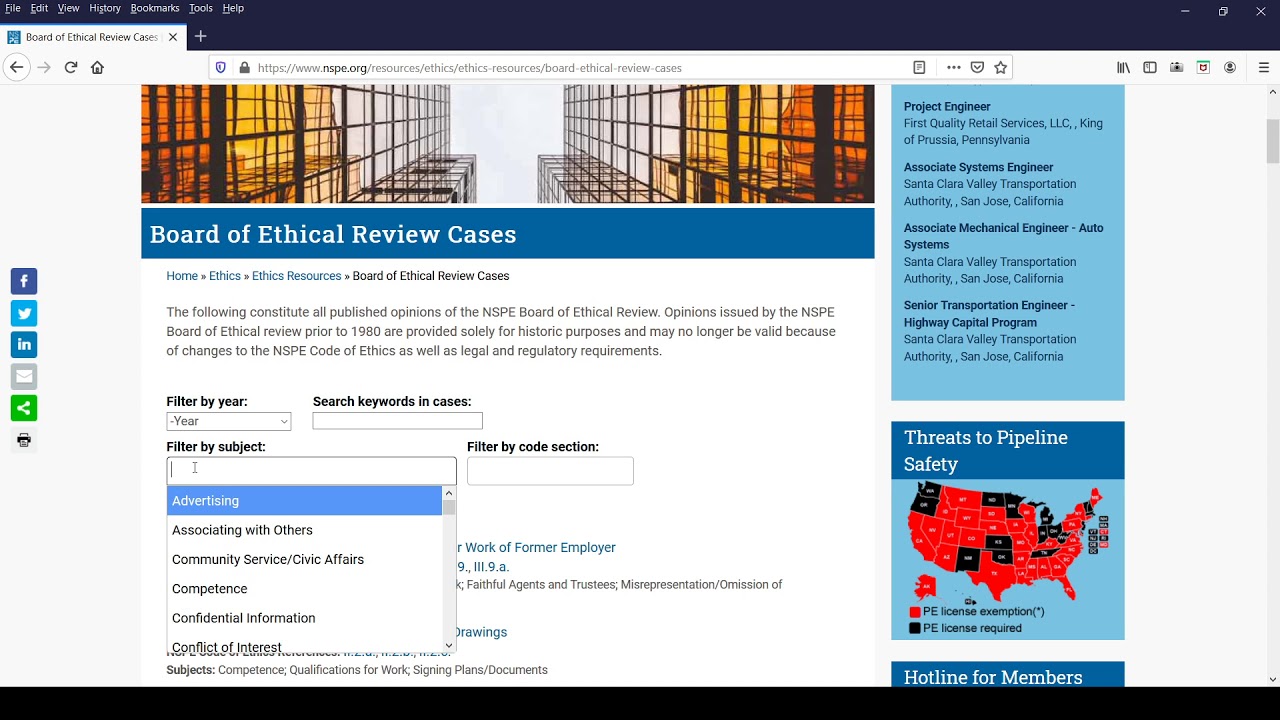Open the Filter by year dropdown
The width and height of the screenshot is (1280, 720).
pyautogui.click(x=229, y=421)
